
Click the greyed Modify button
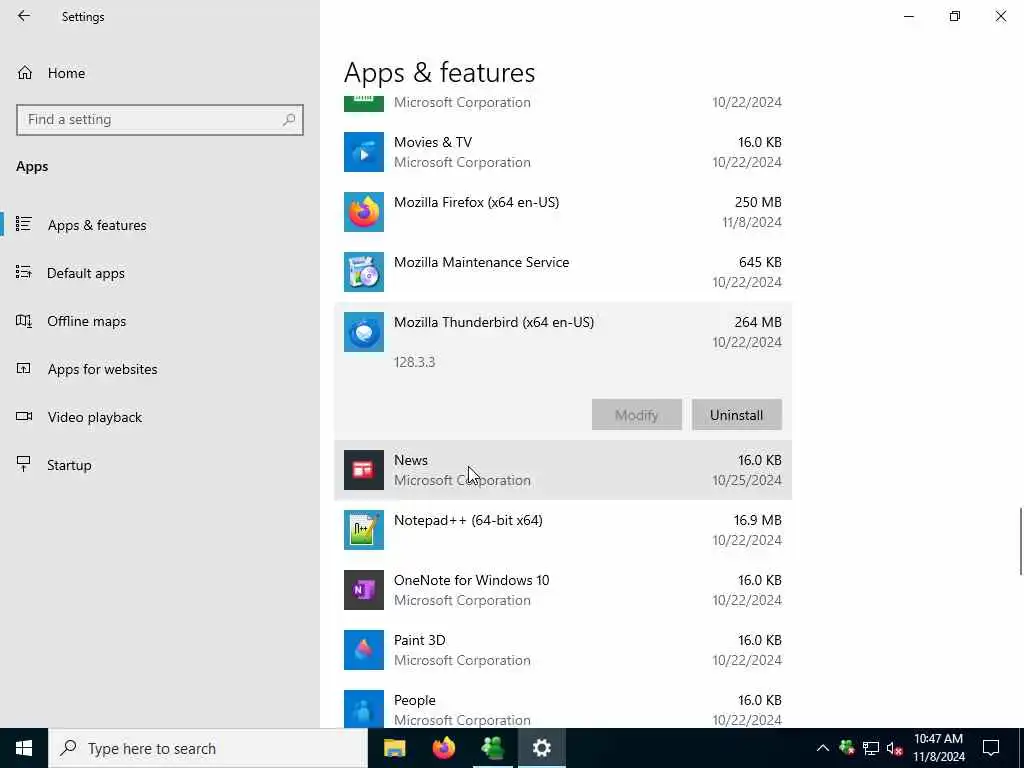point(637,415)
